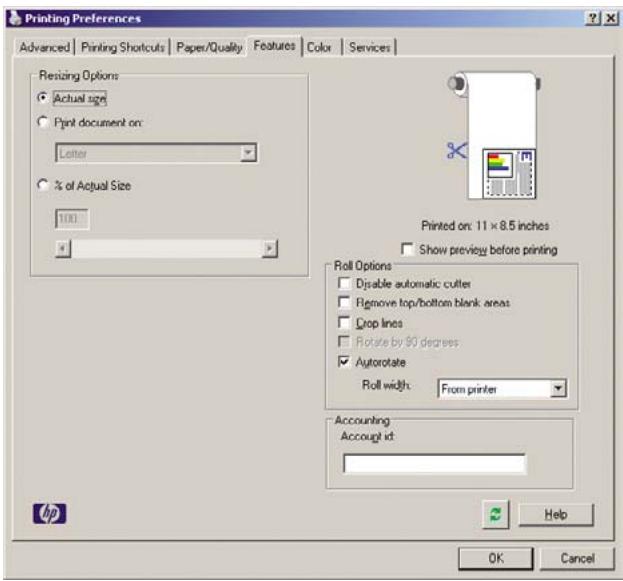Click the HP logo icon
Image resolution: width=623 pixels, height=581 pixels.
tap(50, 513)
